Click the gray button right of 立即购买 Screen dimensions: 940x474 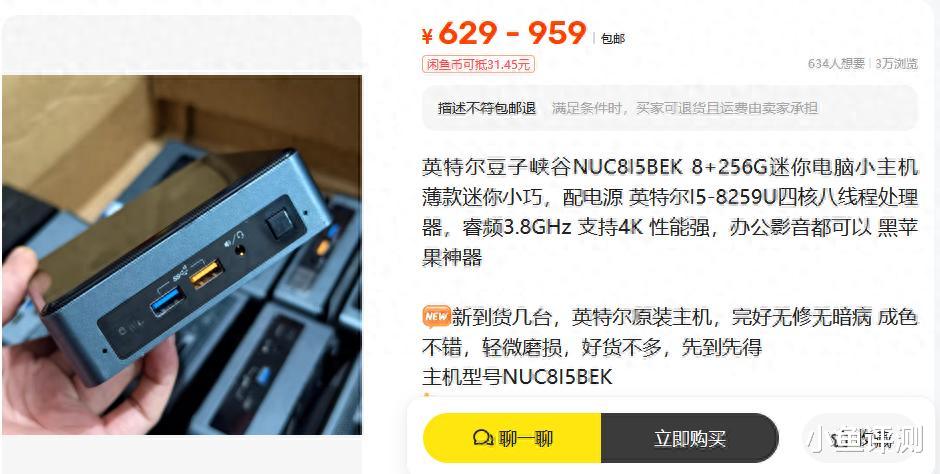860,438
